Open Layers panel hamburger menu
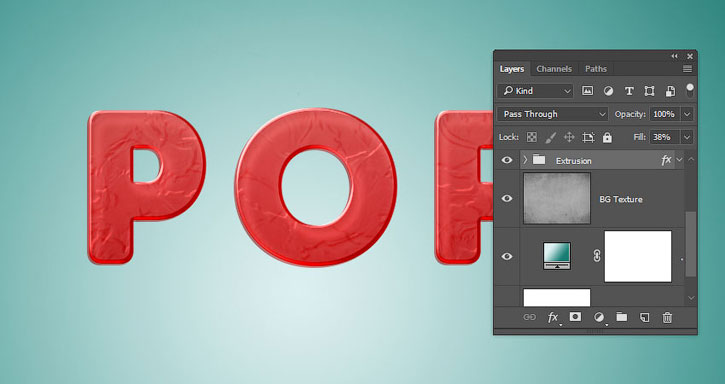Screen dimensions: 725x384 (688, 69)
